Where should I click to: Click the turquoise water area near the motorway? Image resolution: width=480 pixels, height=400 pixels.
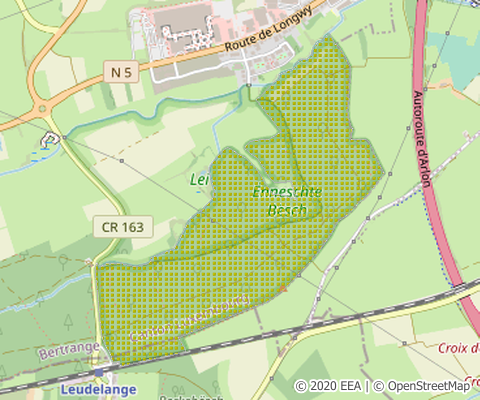point(455,57)
